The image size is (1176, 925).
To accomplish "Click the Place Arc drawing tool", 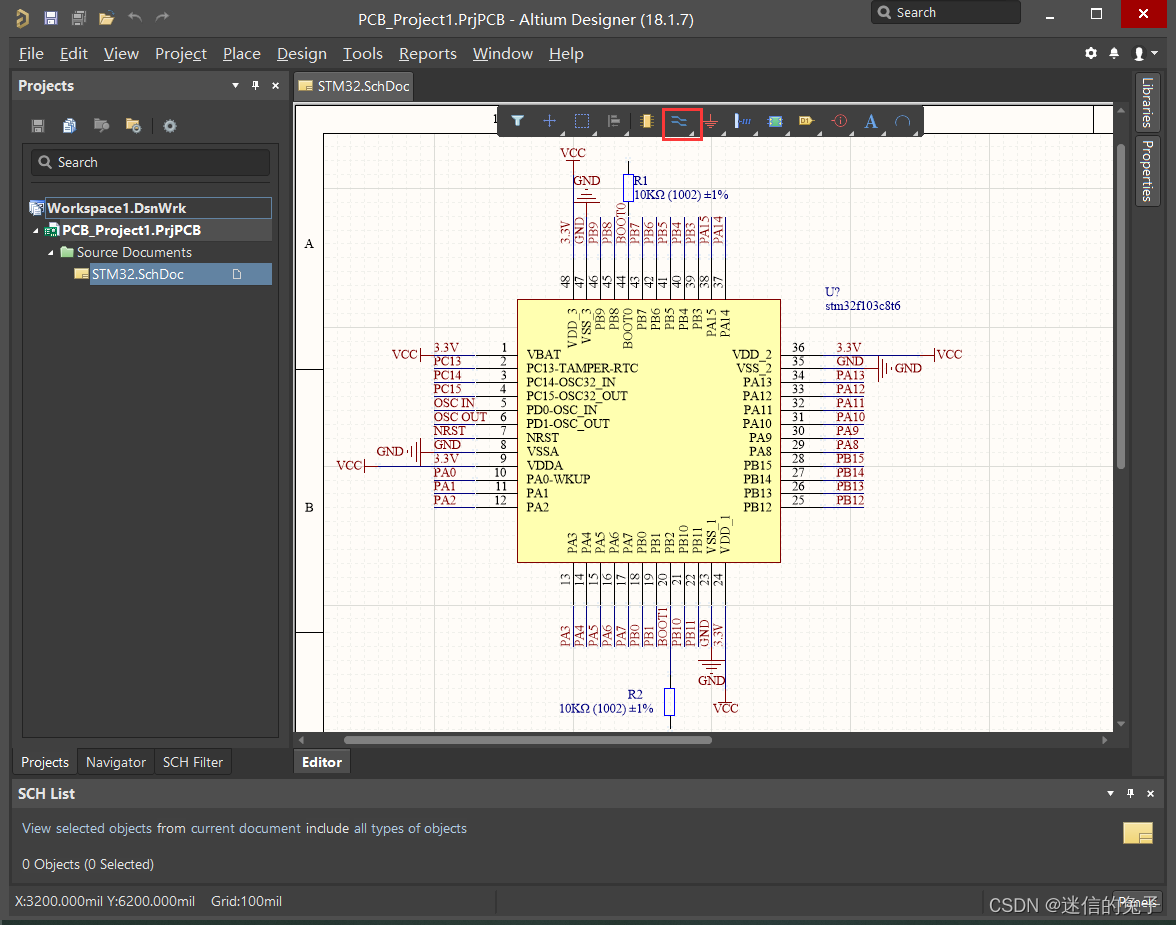I will pos(902,121).
